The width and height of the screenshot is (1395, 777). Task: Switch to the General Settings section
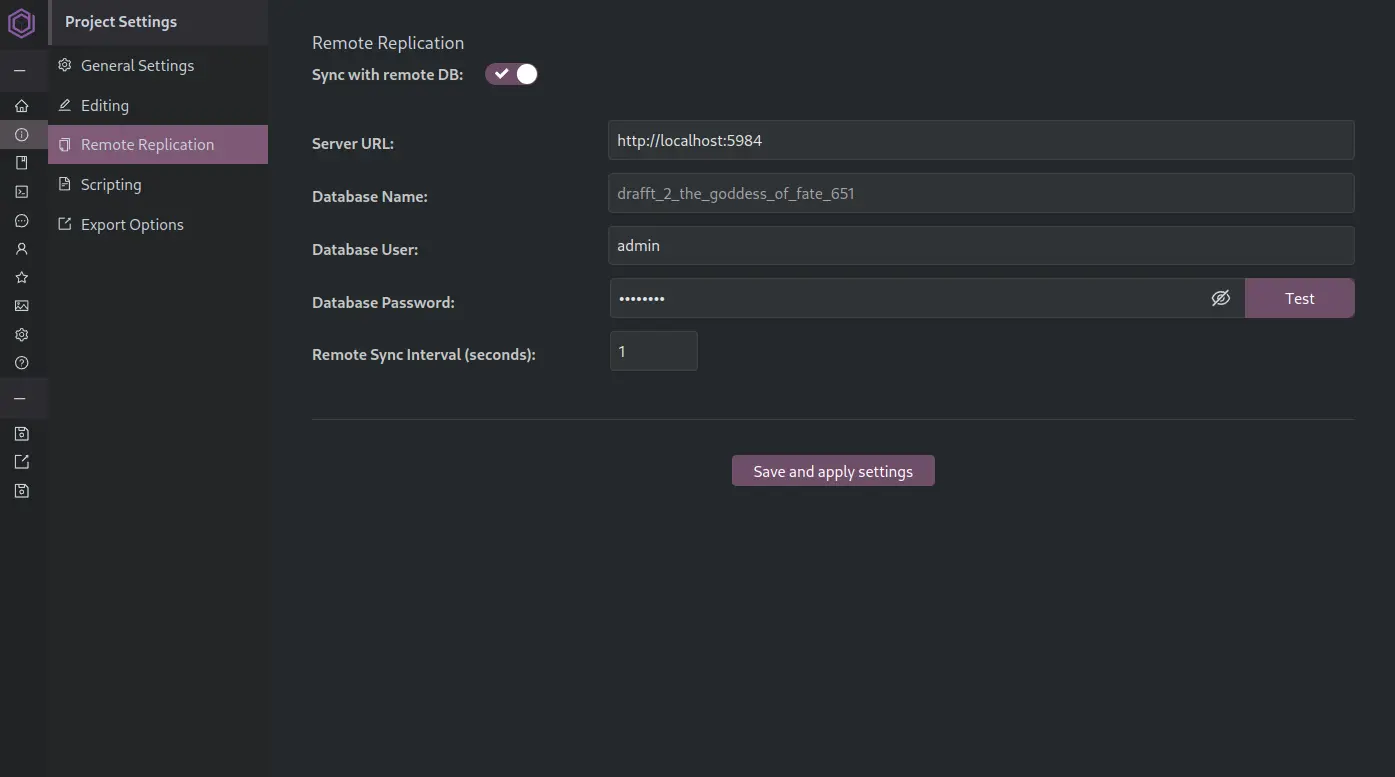137,65
